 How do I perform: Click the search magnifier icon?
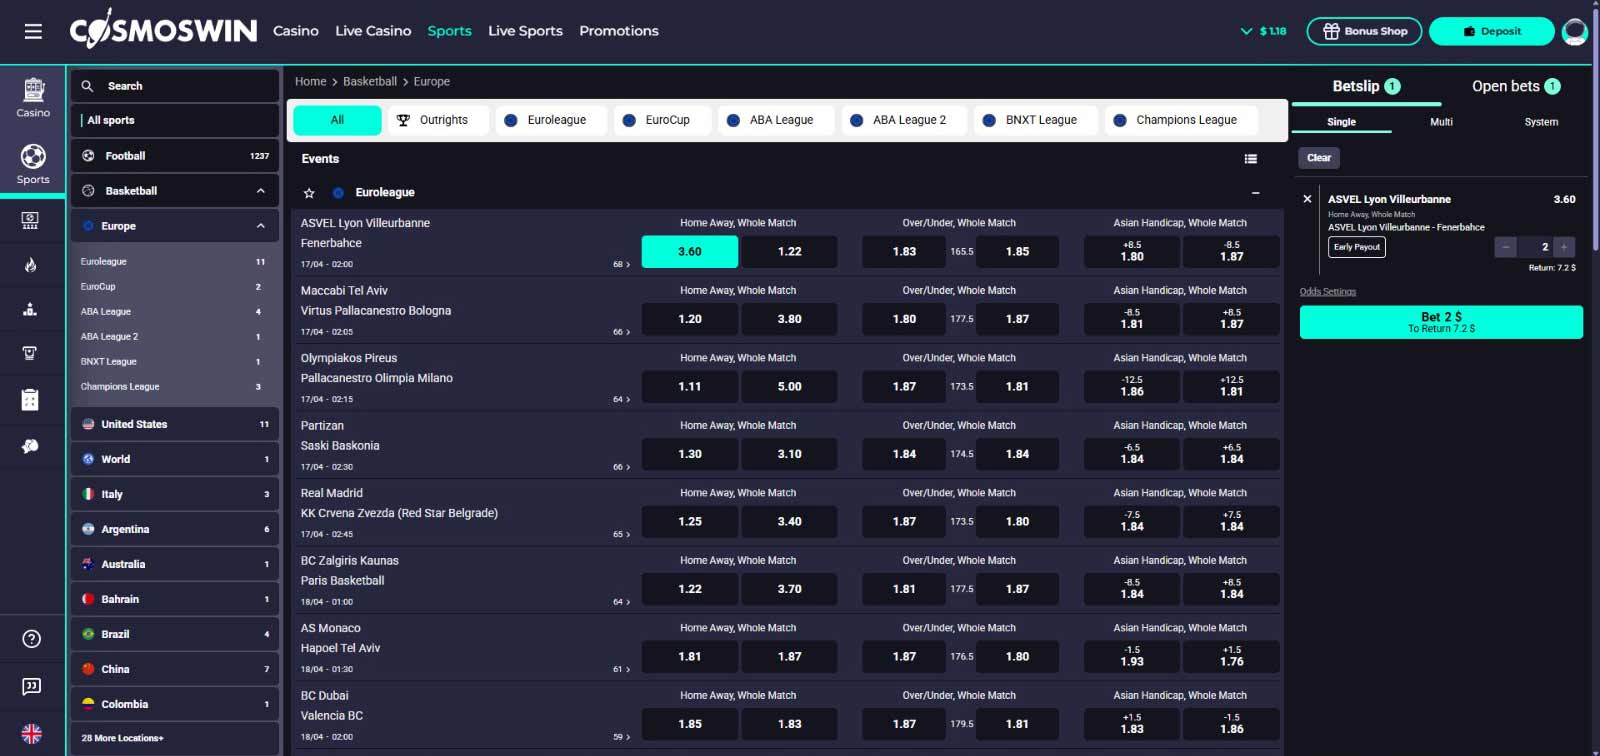[x=88, y=86]
